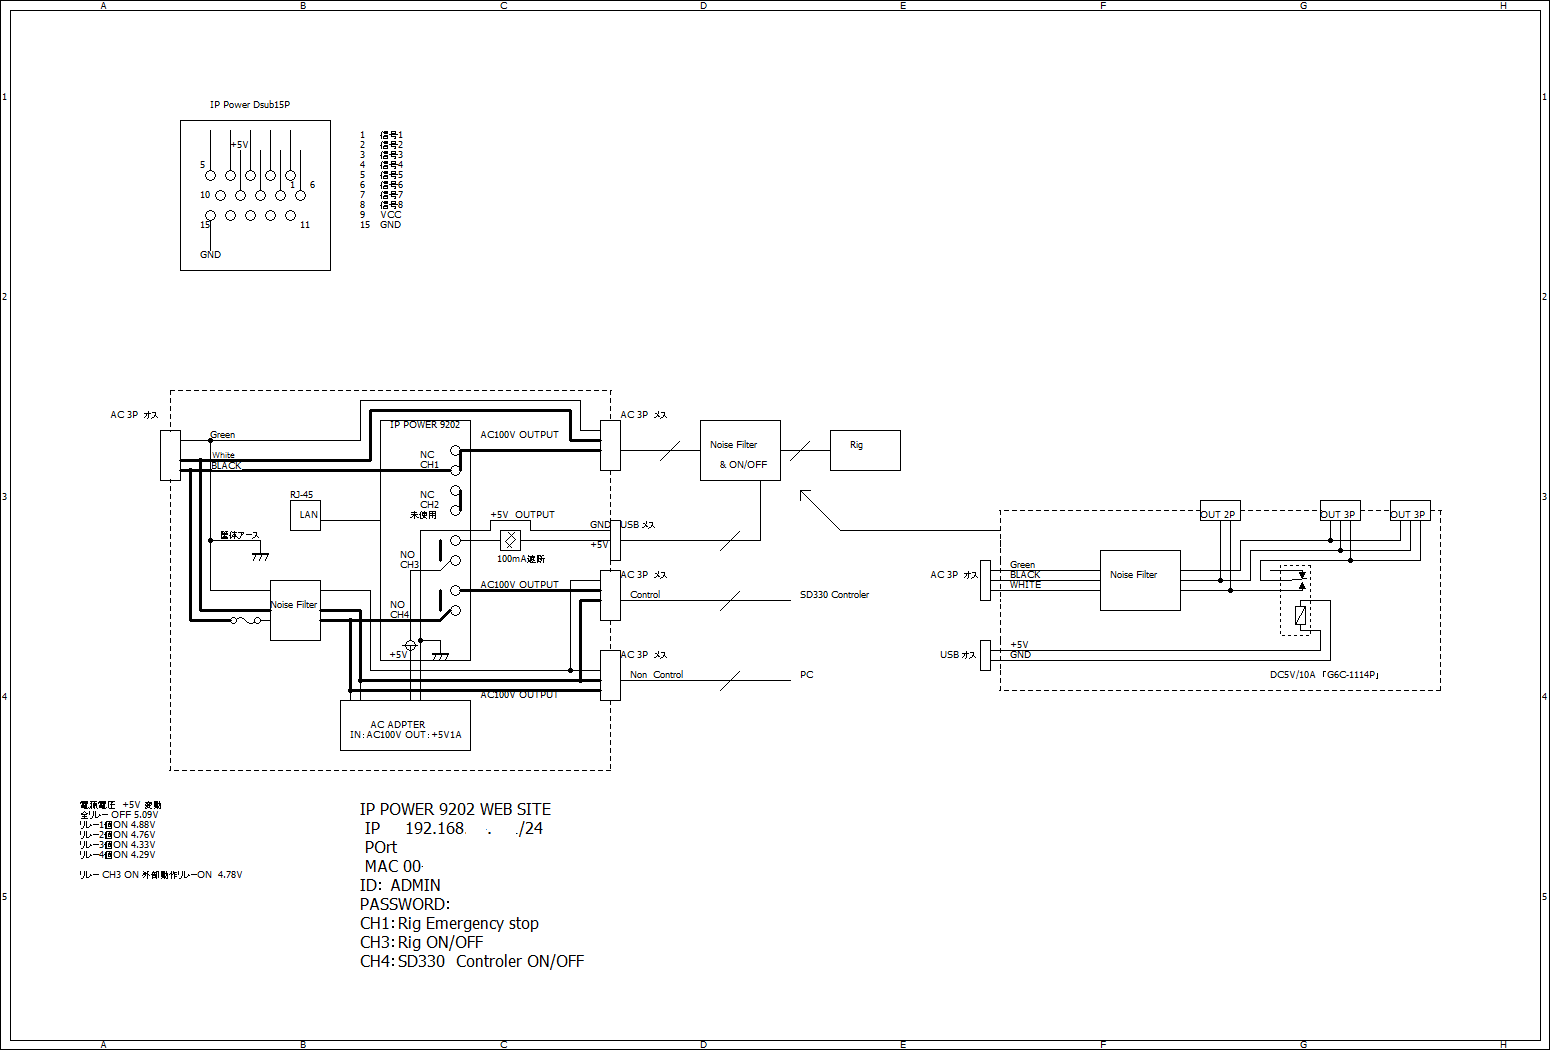Select pin list row '15 GND'

(x=381, y=225)
